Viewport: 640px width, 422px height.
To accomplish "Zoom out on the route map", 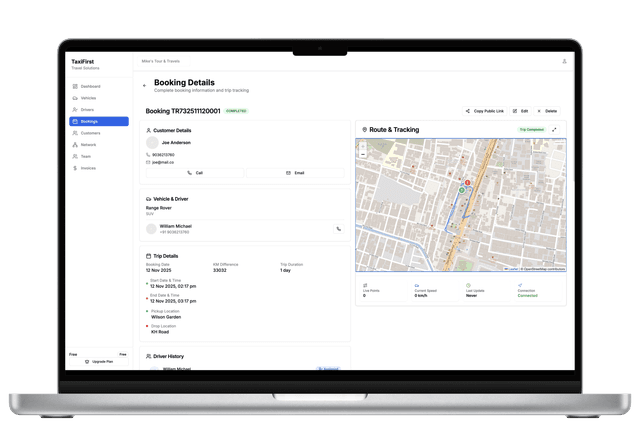I will pyautogui.click(x=362, y=154).
